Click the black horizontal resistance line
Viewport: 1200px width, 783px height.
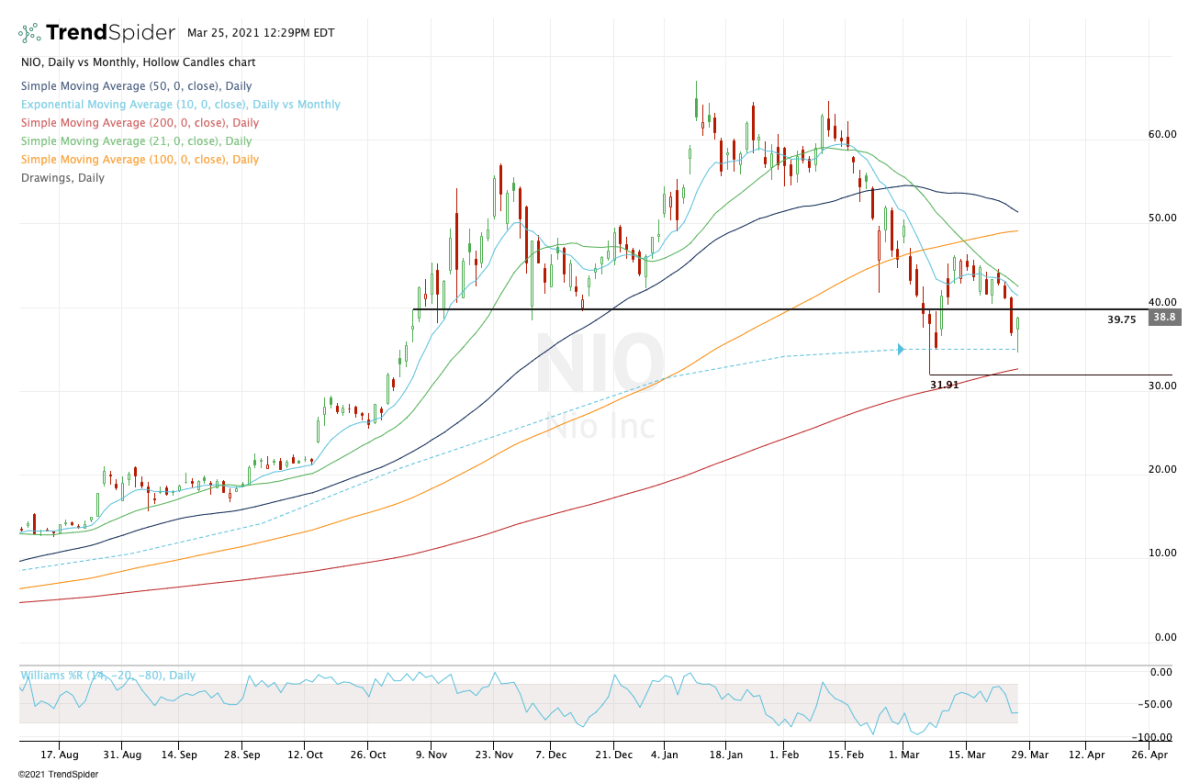(700, 310)
